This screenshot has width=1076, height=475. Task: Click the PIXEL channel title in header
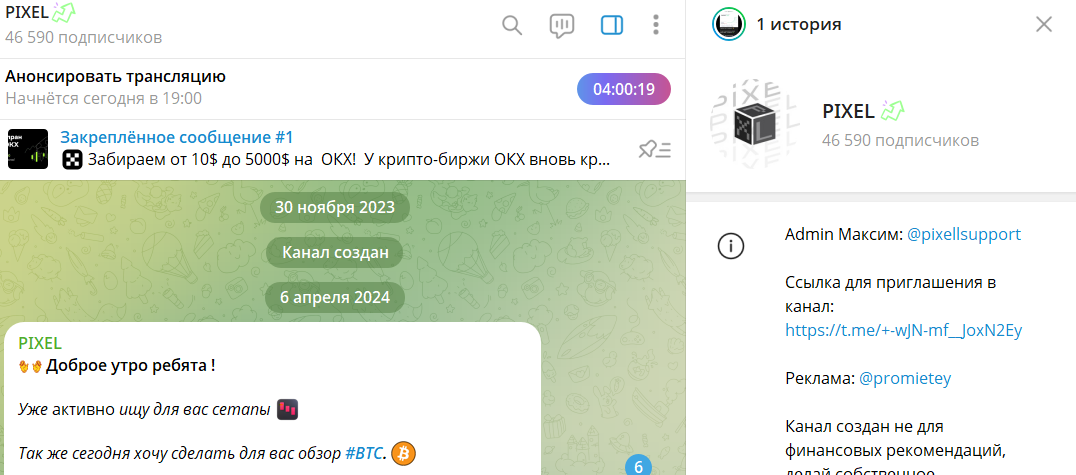(27, 12)
